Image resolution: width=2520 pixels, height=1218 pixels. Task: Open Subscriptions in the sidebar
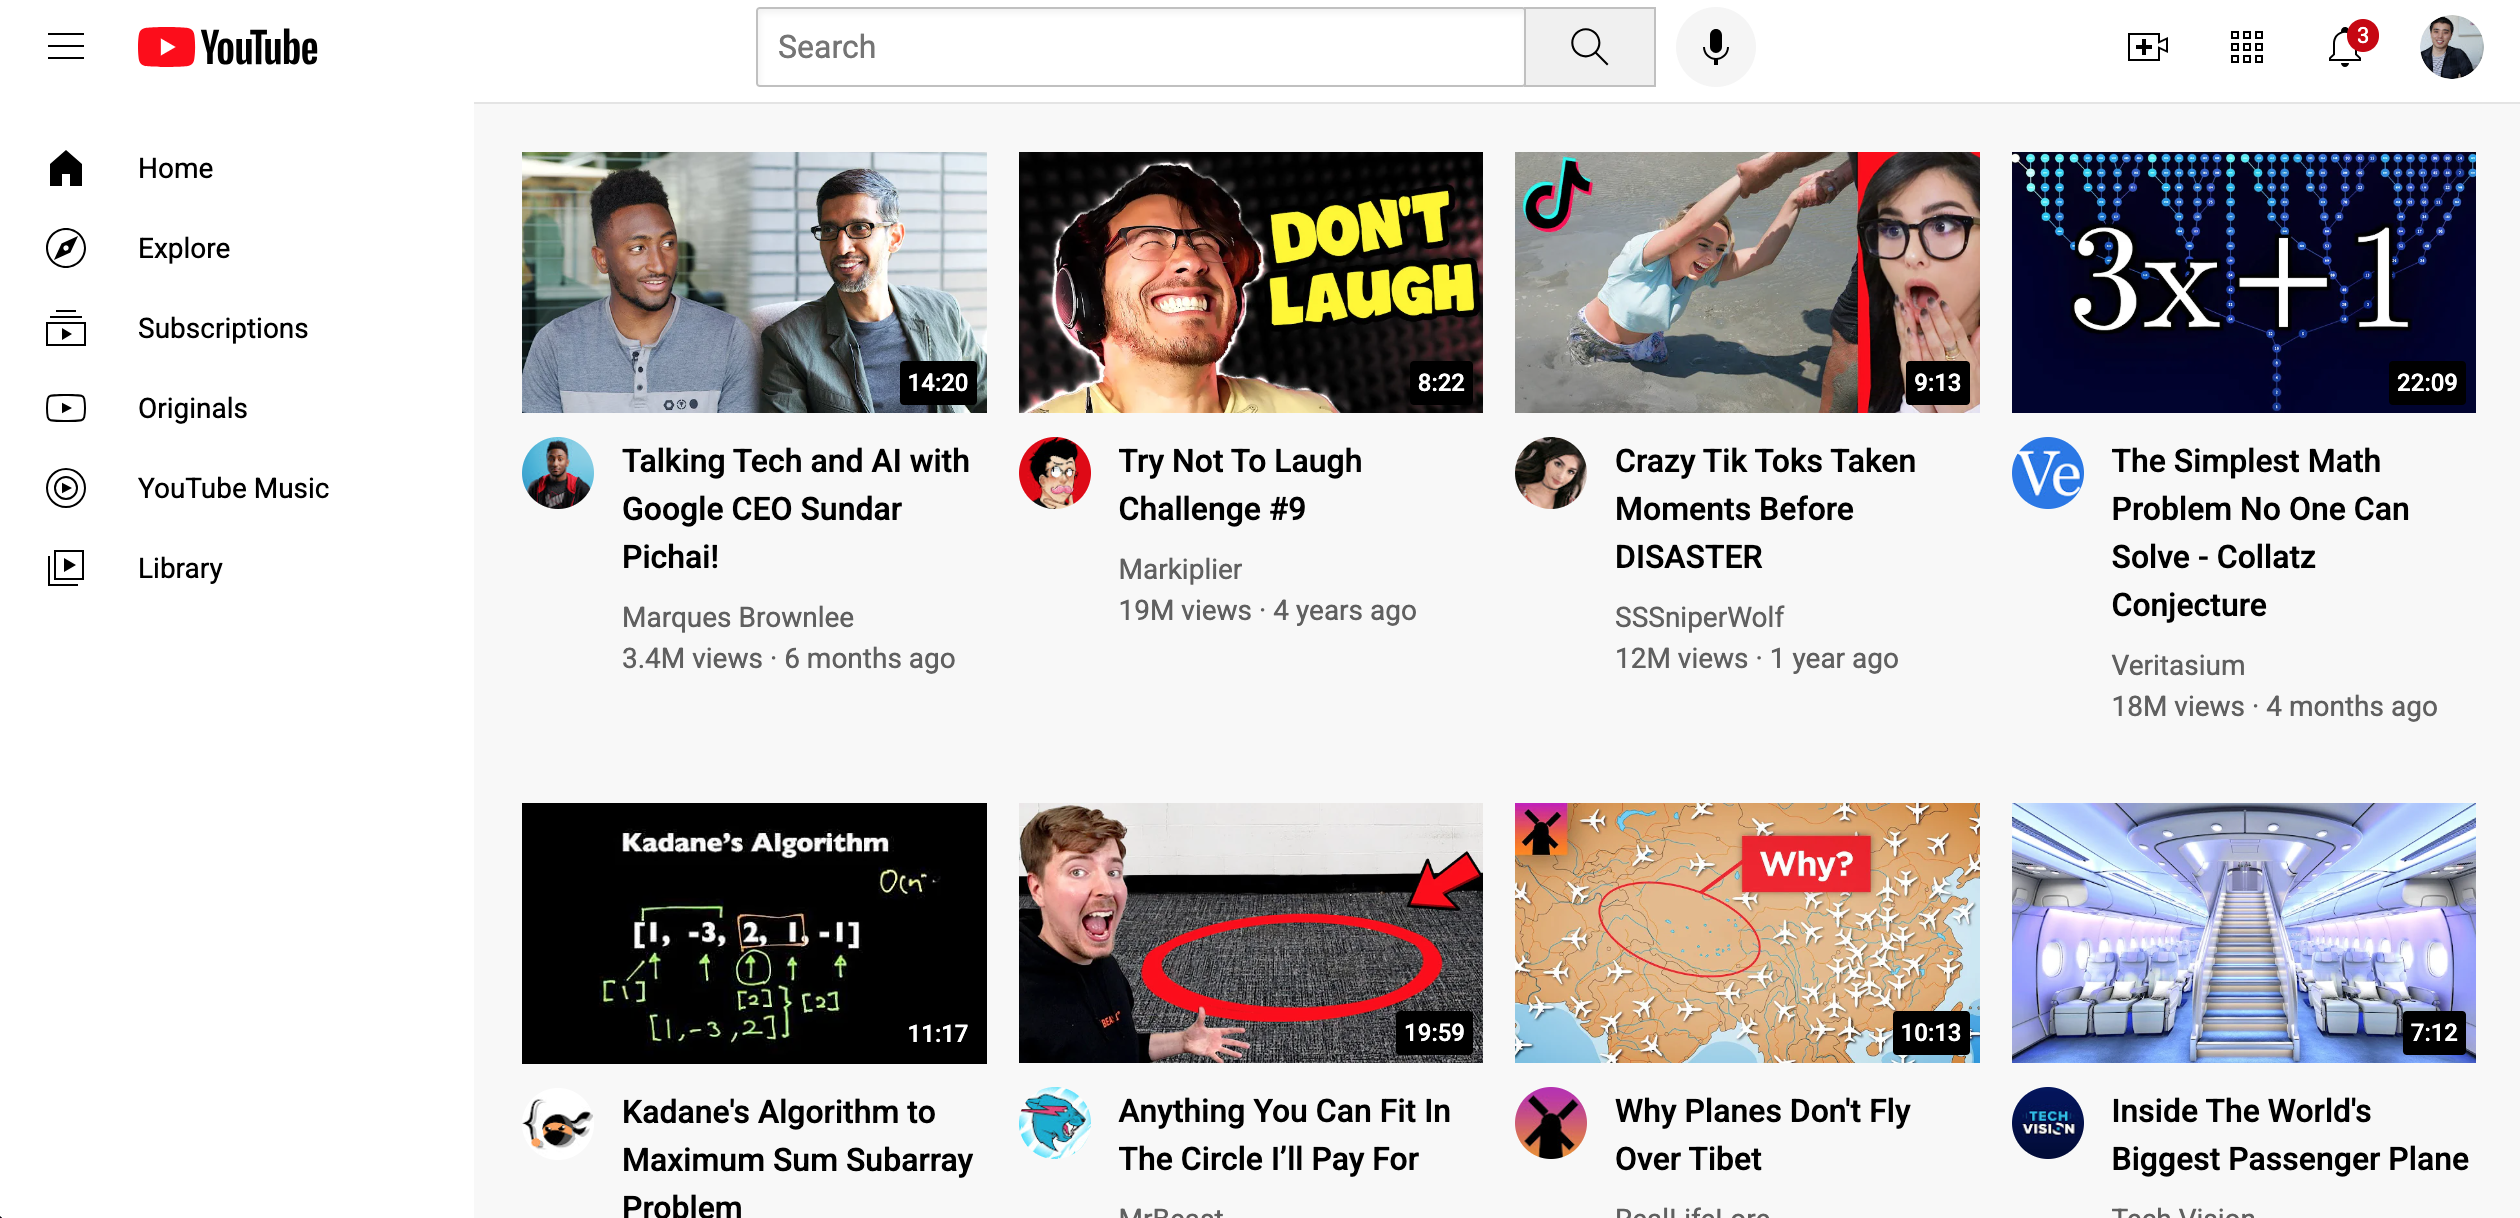[x=222, y=328]
